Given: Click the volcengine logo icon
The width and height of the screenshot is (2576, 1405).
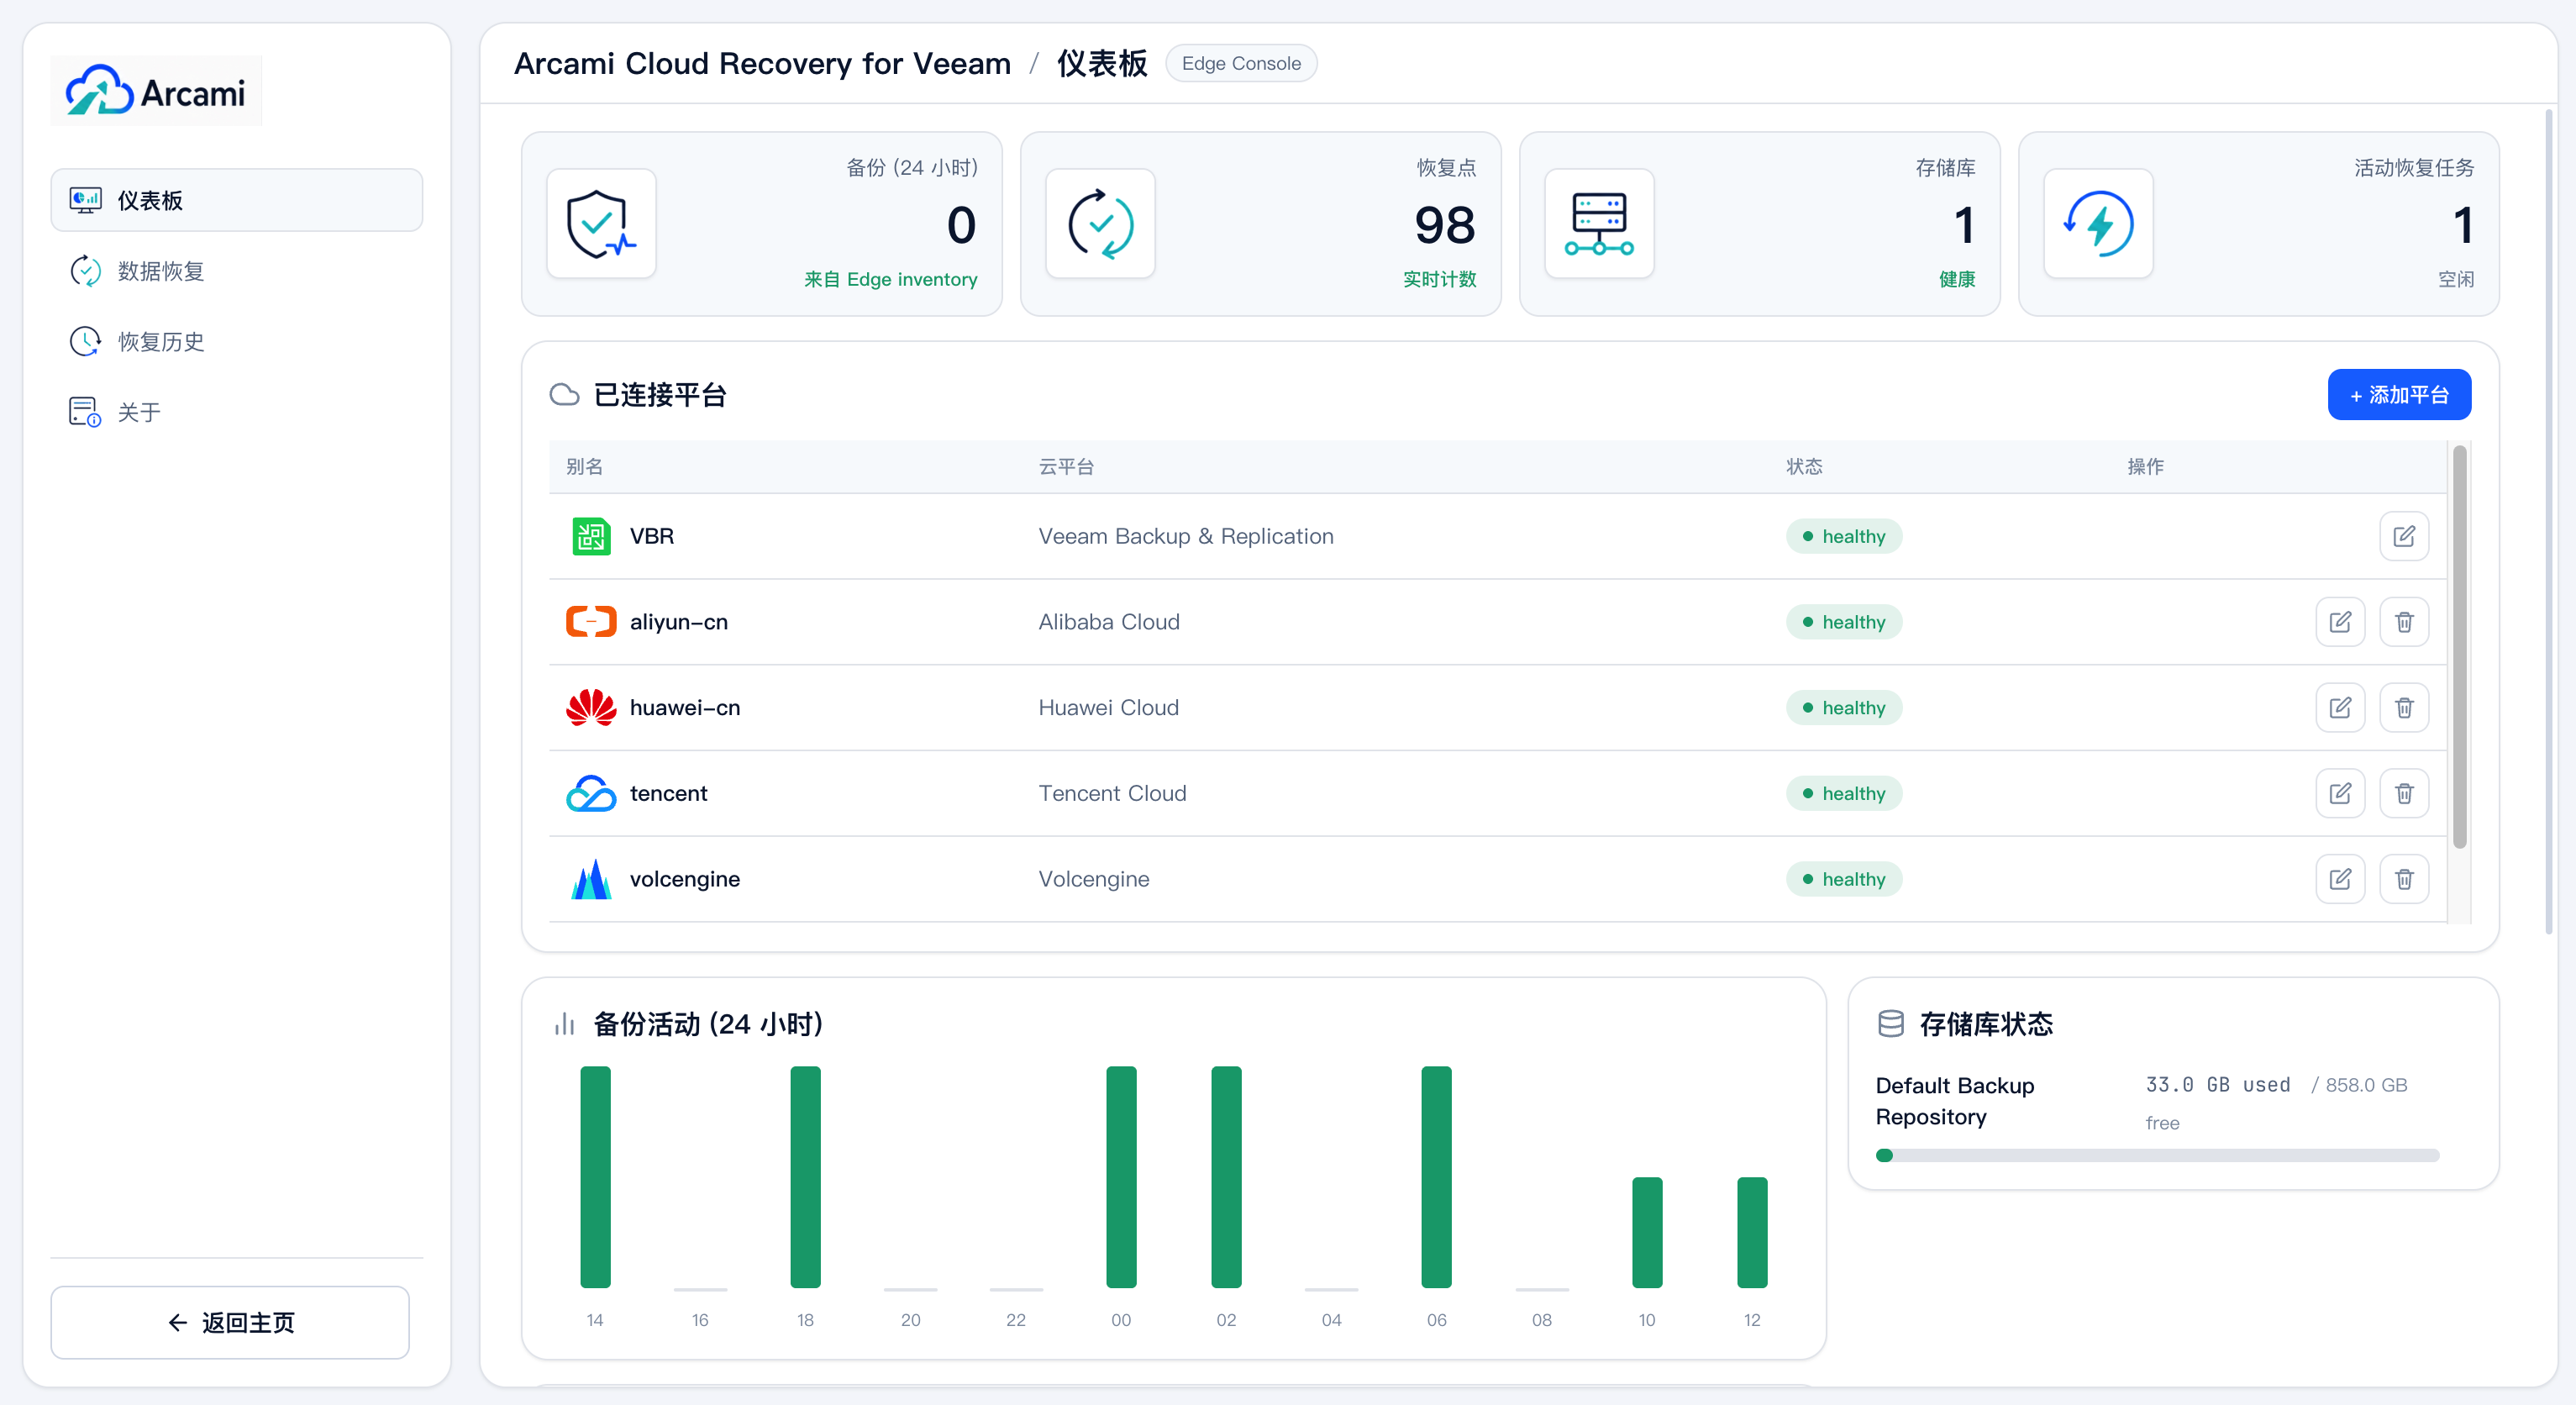Looking at the screenshot, I should (591, 879).
